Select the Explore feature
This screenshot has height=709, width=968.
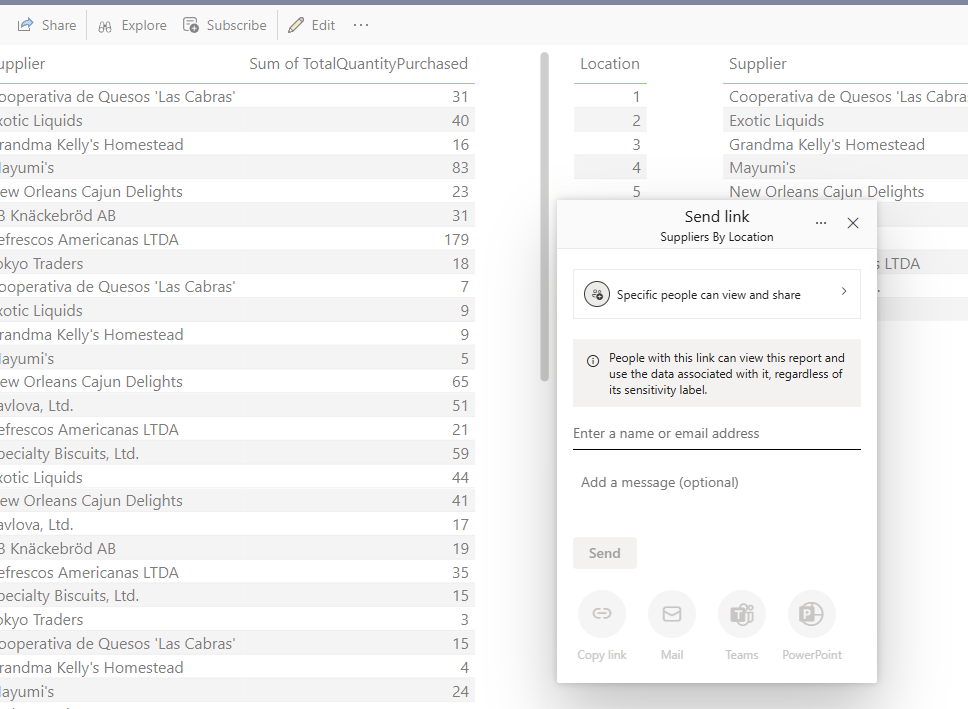pyautogui.click(x=131, y=24)
